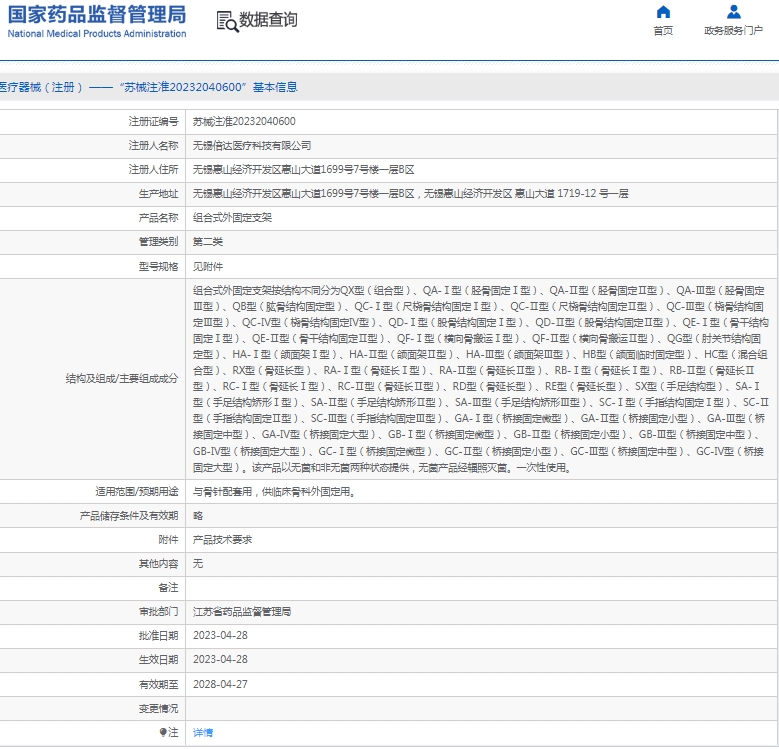779x749 pixels.
Task: Click the 有效期至 row label
Action: point(158,684)
